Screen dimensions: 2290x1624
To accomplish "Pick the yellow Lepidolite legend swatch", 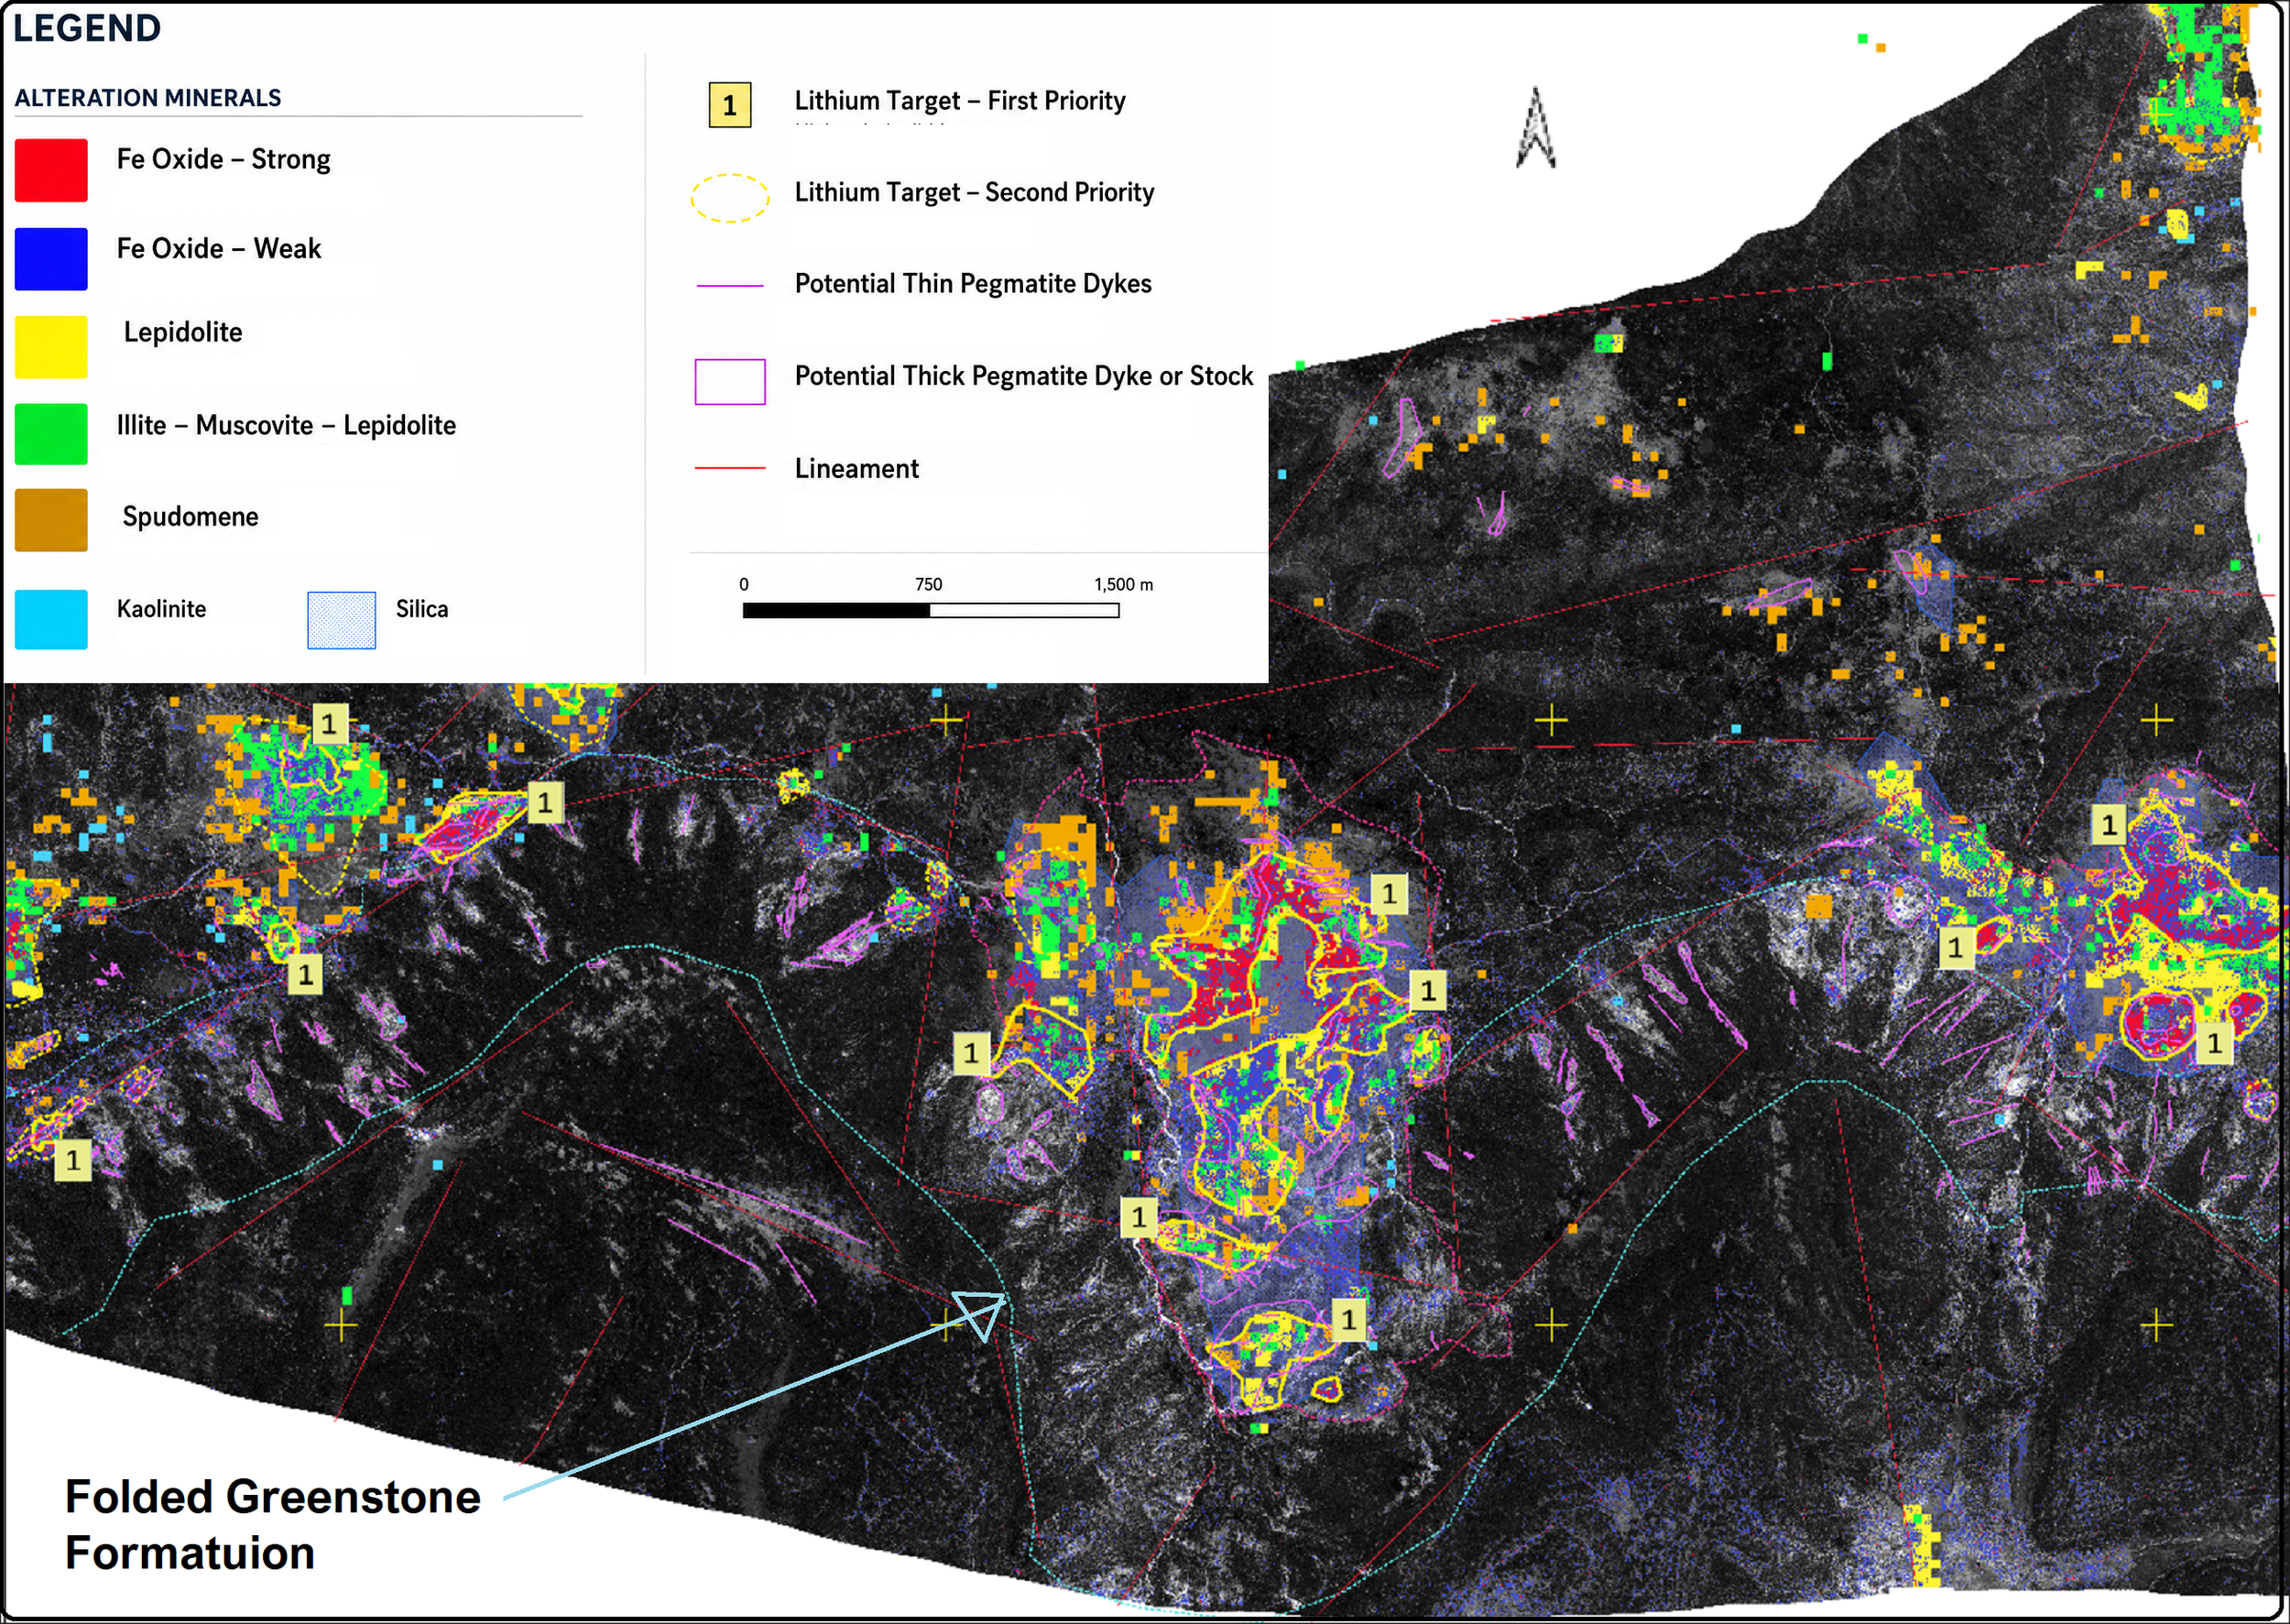I will 51,347.
